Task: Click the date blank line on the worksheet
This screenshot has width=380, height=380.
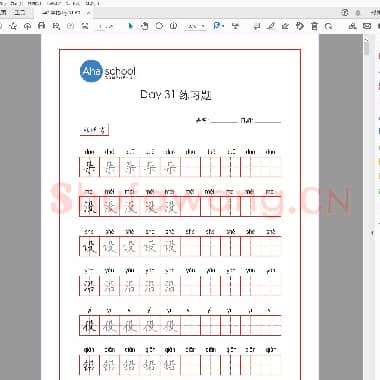Action: pyautogui.click(x=268, y=121)
